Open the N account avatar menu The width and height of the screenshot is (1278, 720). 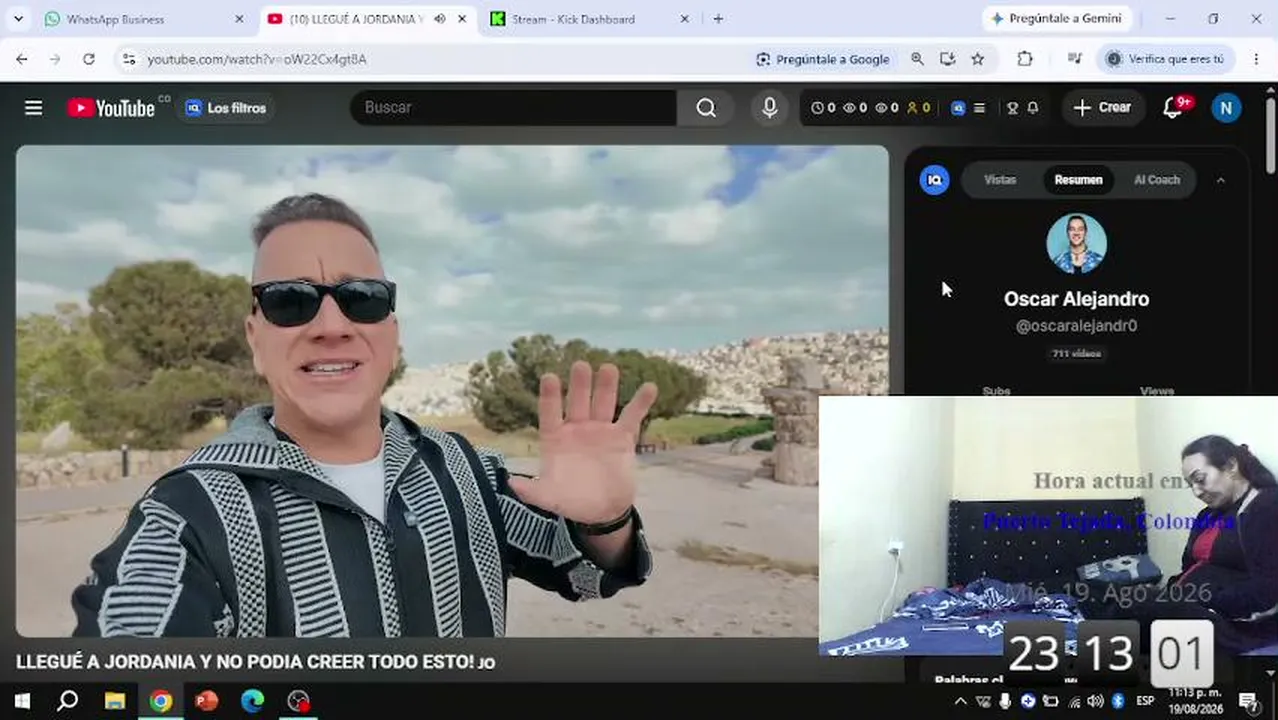pos(1226,108)
